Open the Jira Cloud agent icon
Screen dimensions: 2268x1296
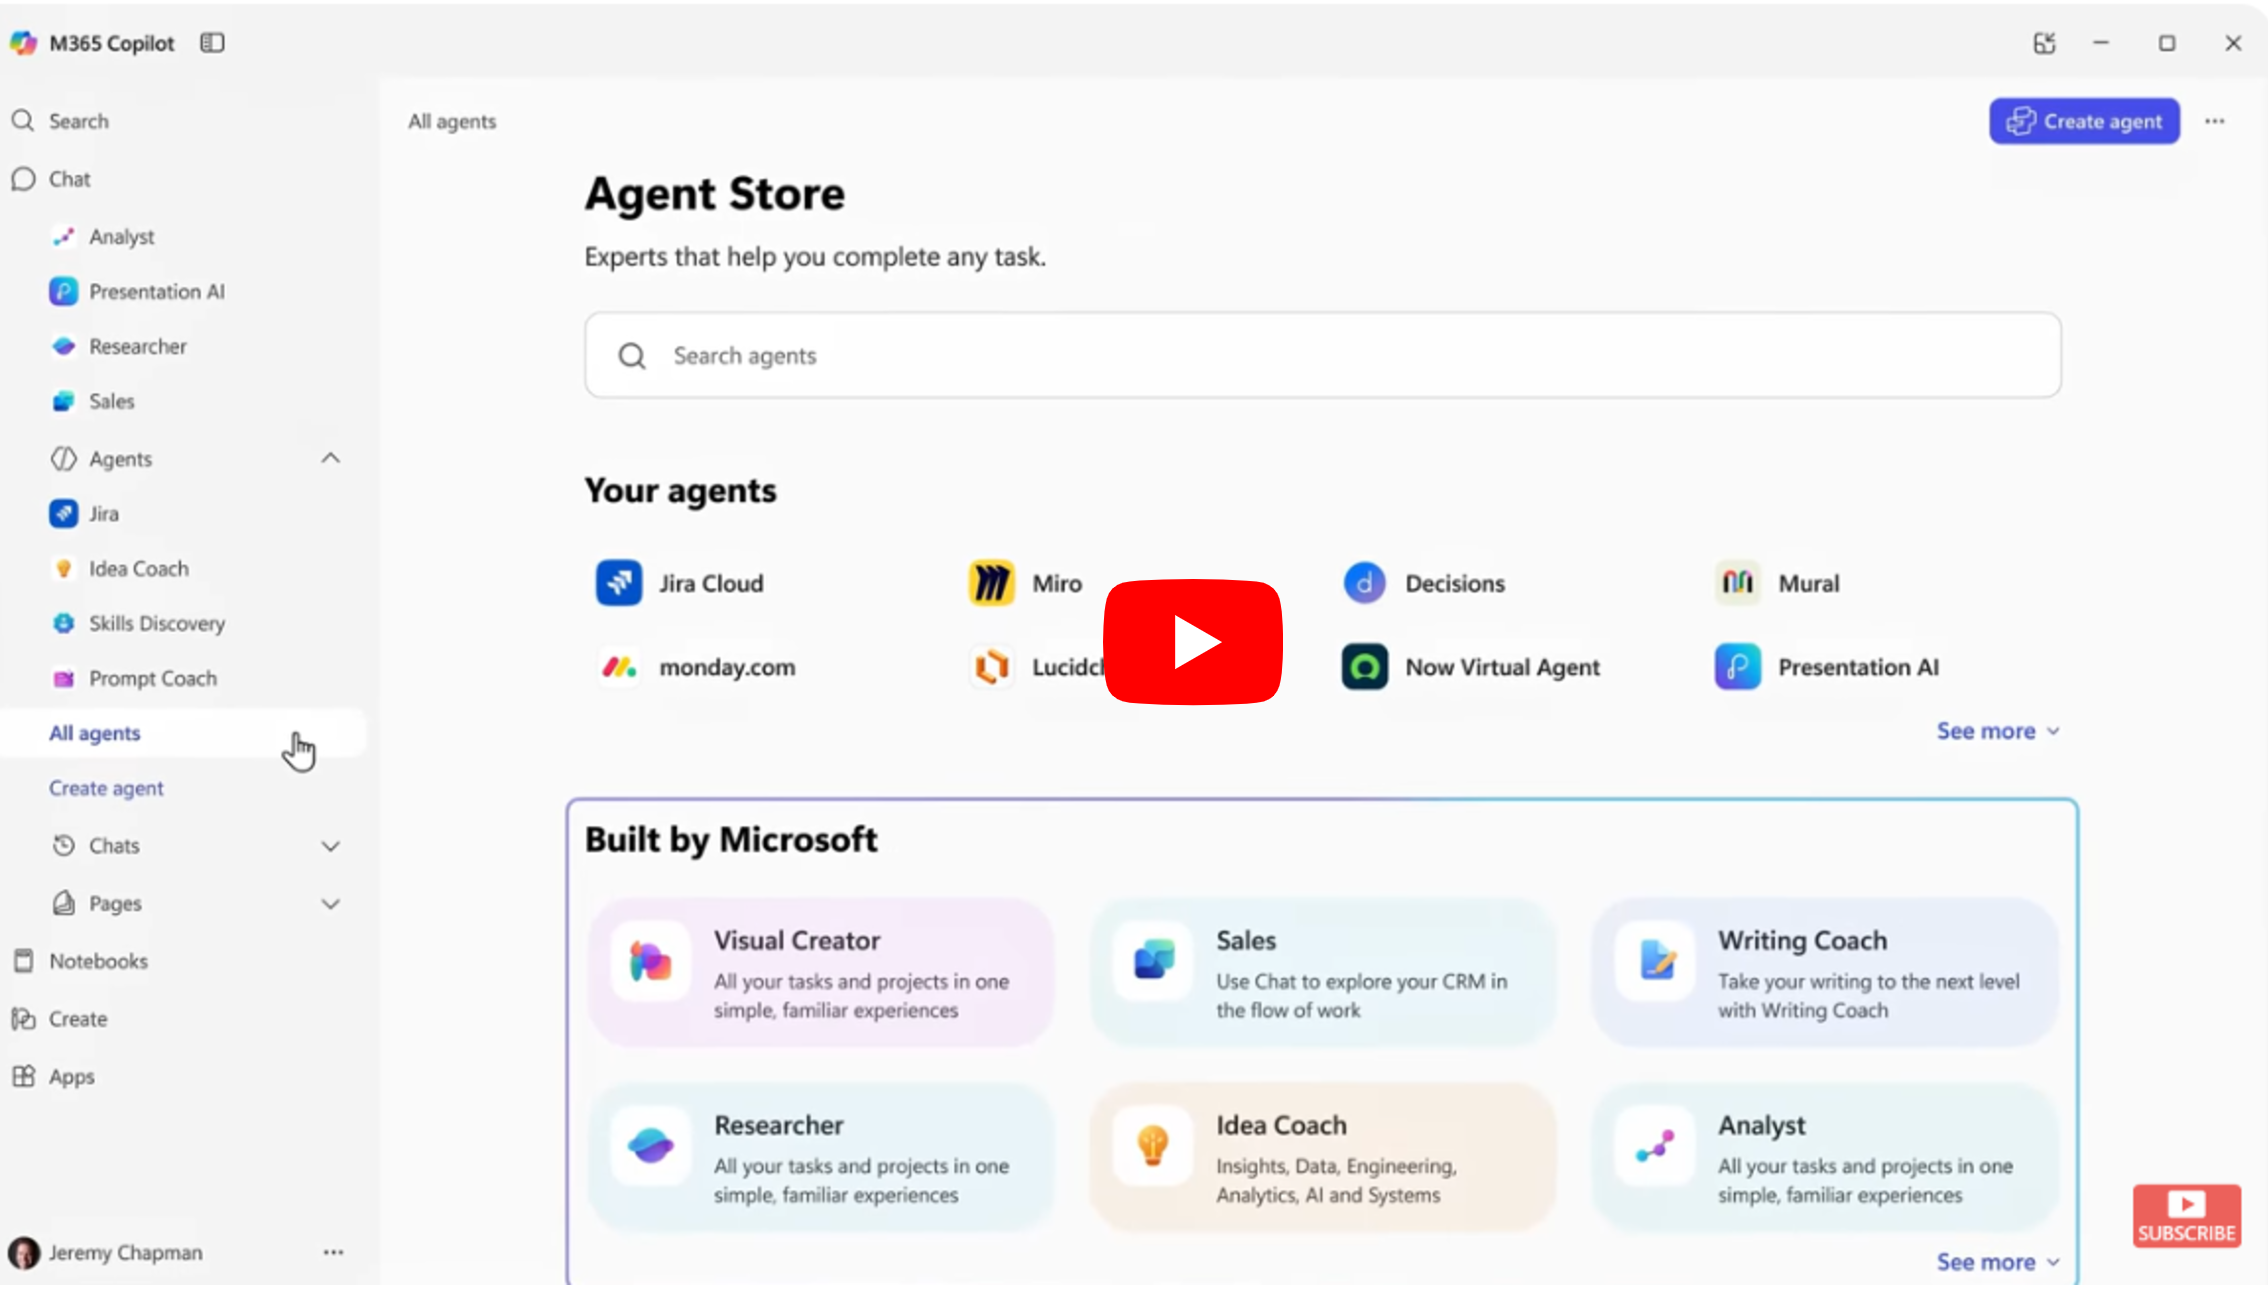pos(619,583)
